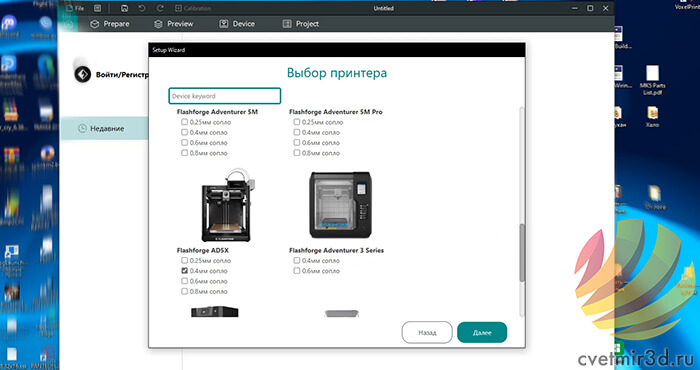Click the Назад back button

pos(427,333)
